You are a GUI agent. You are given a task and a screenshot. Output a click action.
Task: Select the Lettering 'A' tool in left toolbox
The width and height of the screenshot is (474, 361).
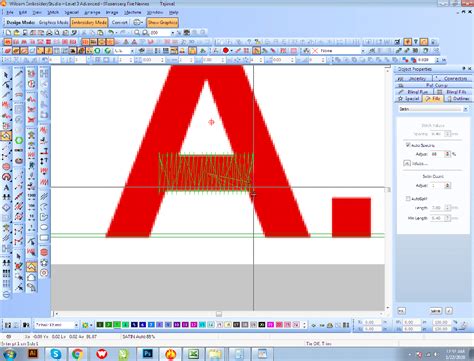click(x=6, y=187)
